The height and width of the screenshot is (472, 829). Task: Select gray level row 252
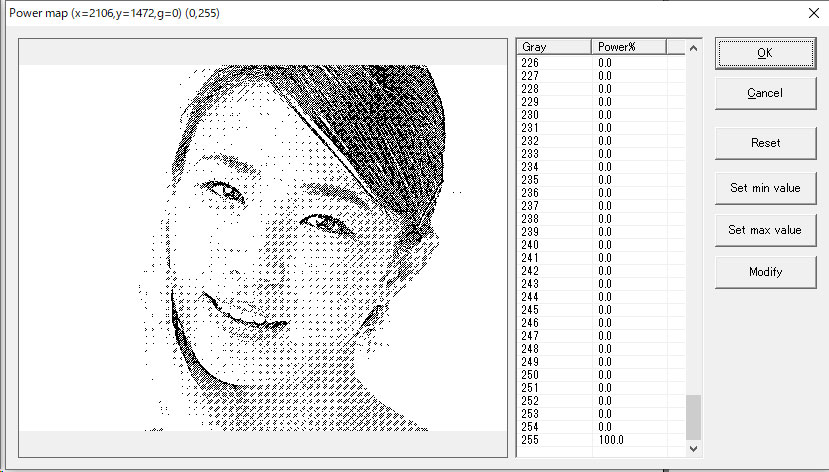(x=601, y=401)
